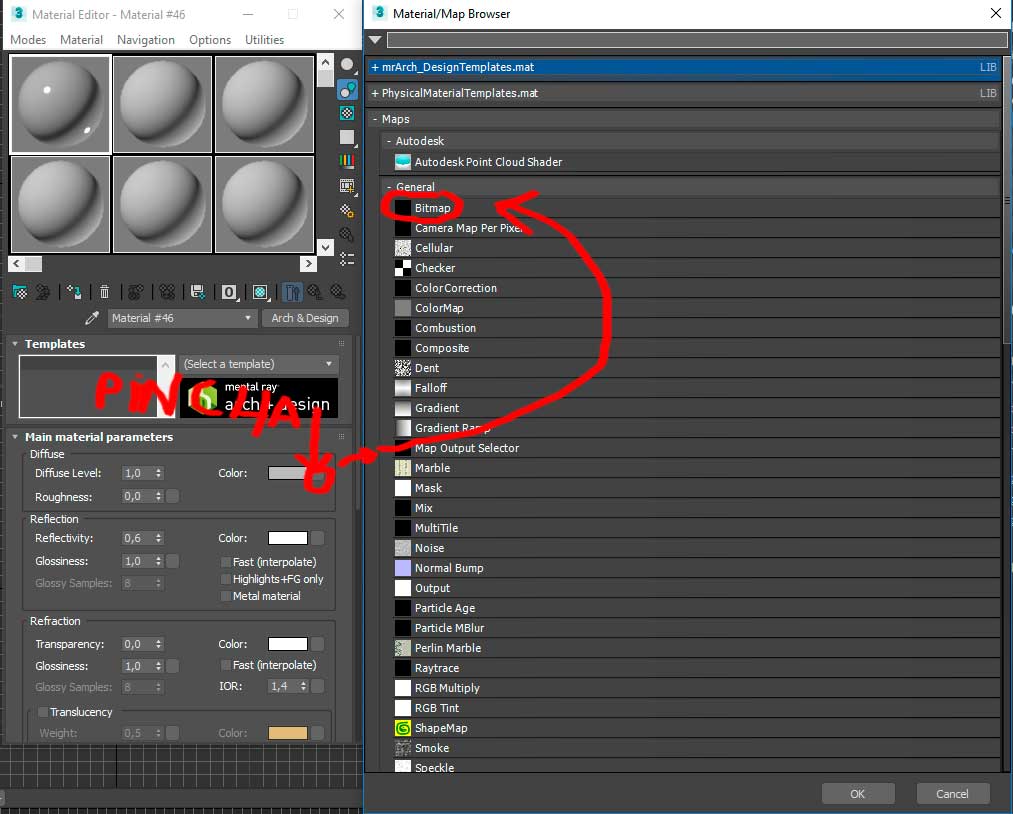This screenshot has width=1013, height=814.
Task: Click the Video Color Check icon
Action: 348,162
